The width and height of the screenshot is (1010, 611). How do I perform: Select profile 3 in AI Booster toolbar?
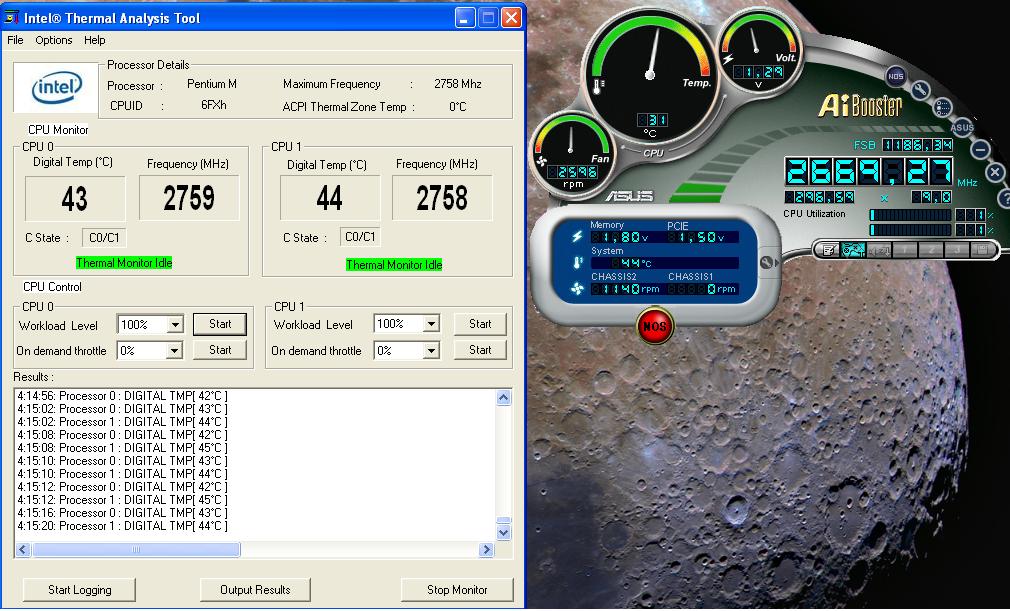click(957, 250)
